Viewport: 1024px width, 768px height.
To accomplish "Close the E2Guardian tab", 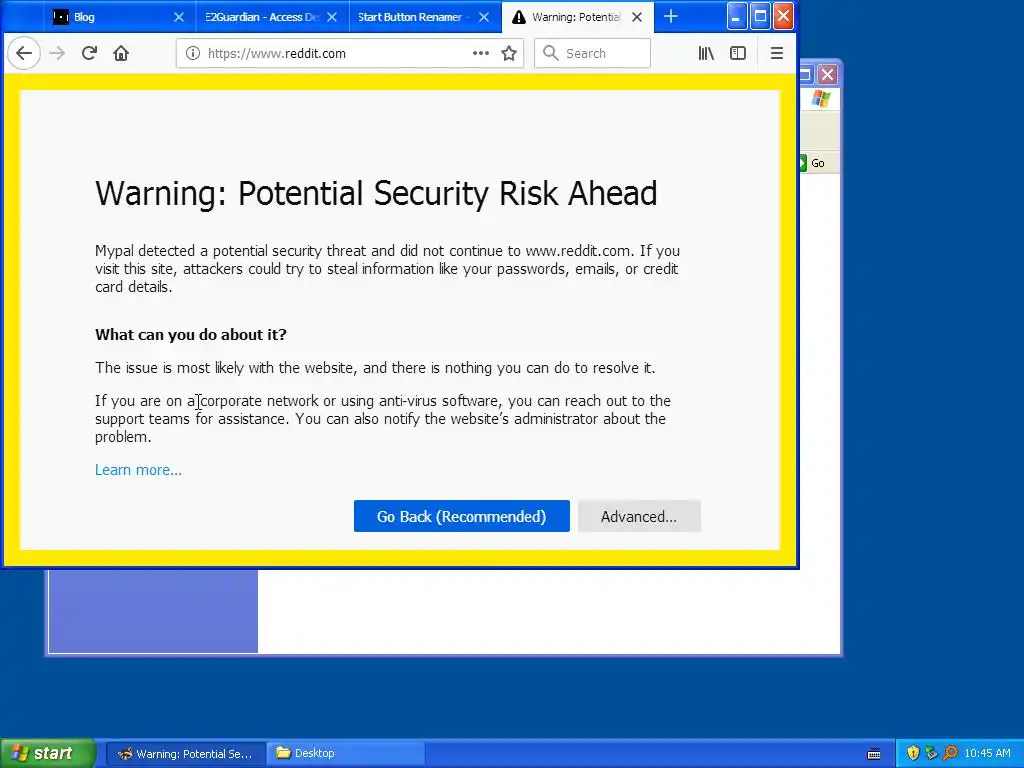I will coord(332,18).
